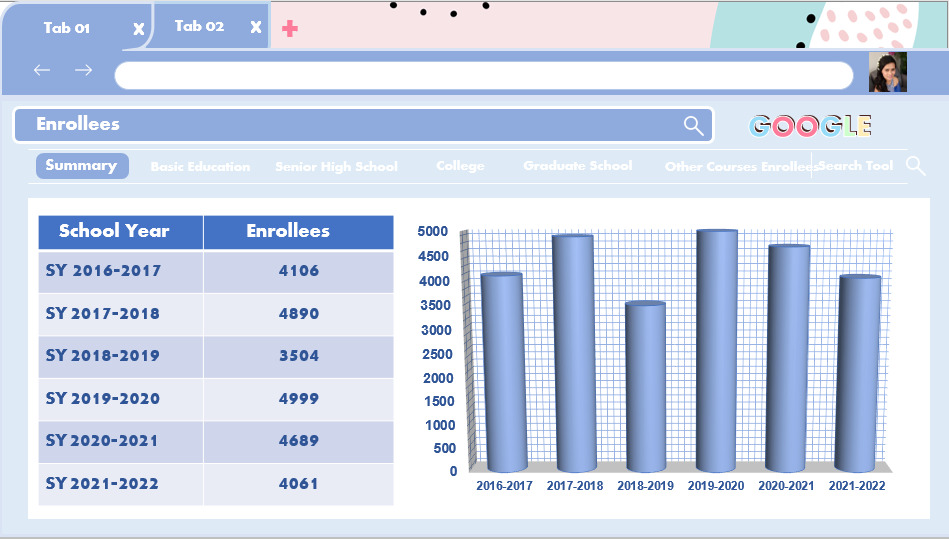Select the Summary tab

[82, 166]
